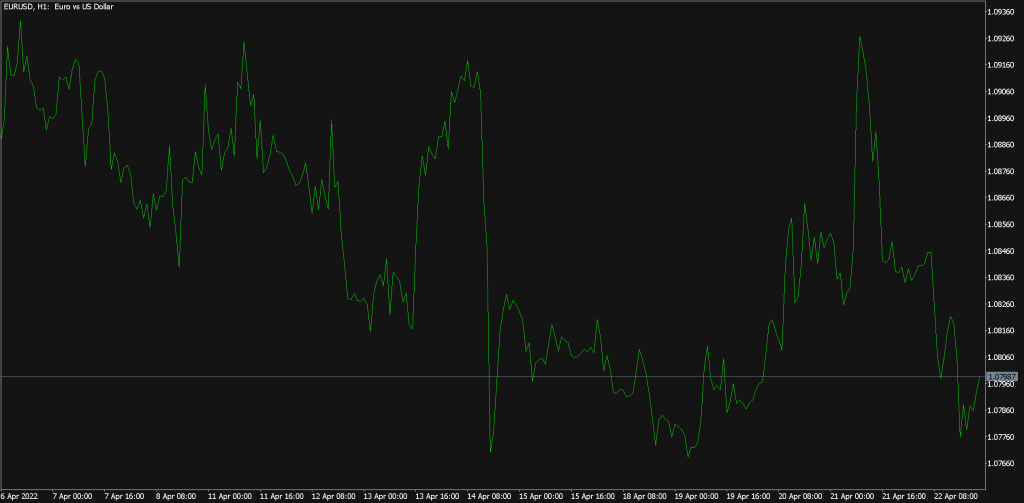Click the 6 Apr 2022 date label
This screenshot has width=1024, height=503.
click(x=20, y=496)
